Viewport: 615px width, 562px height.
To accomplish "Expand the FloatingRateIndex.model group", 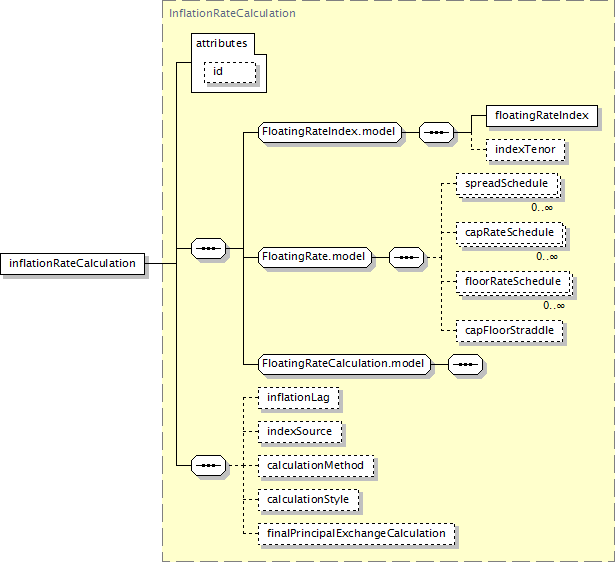I will 330,131.
